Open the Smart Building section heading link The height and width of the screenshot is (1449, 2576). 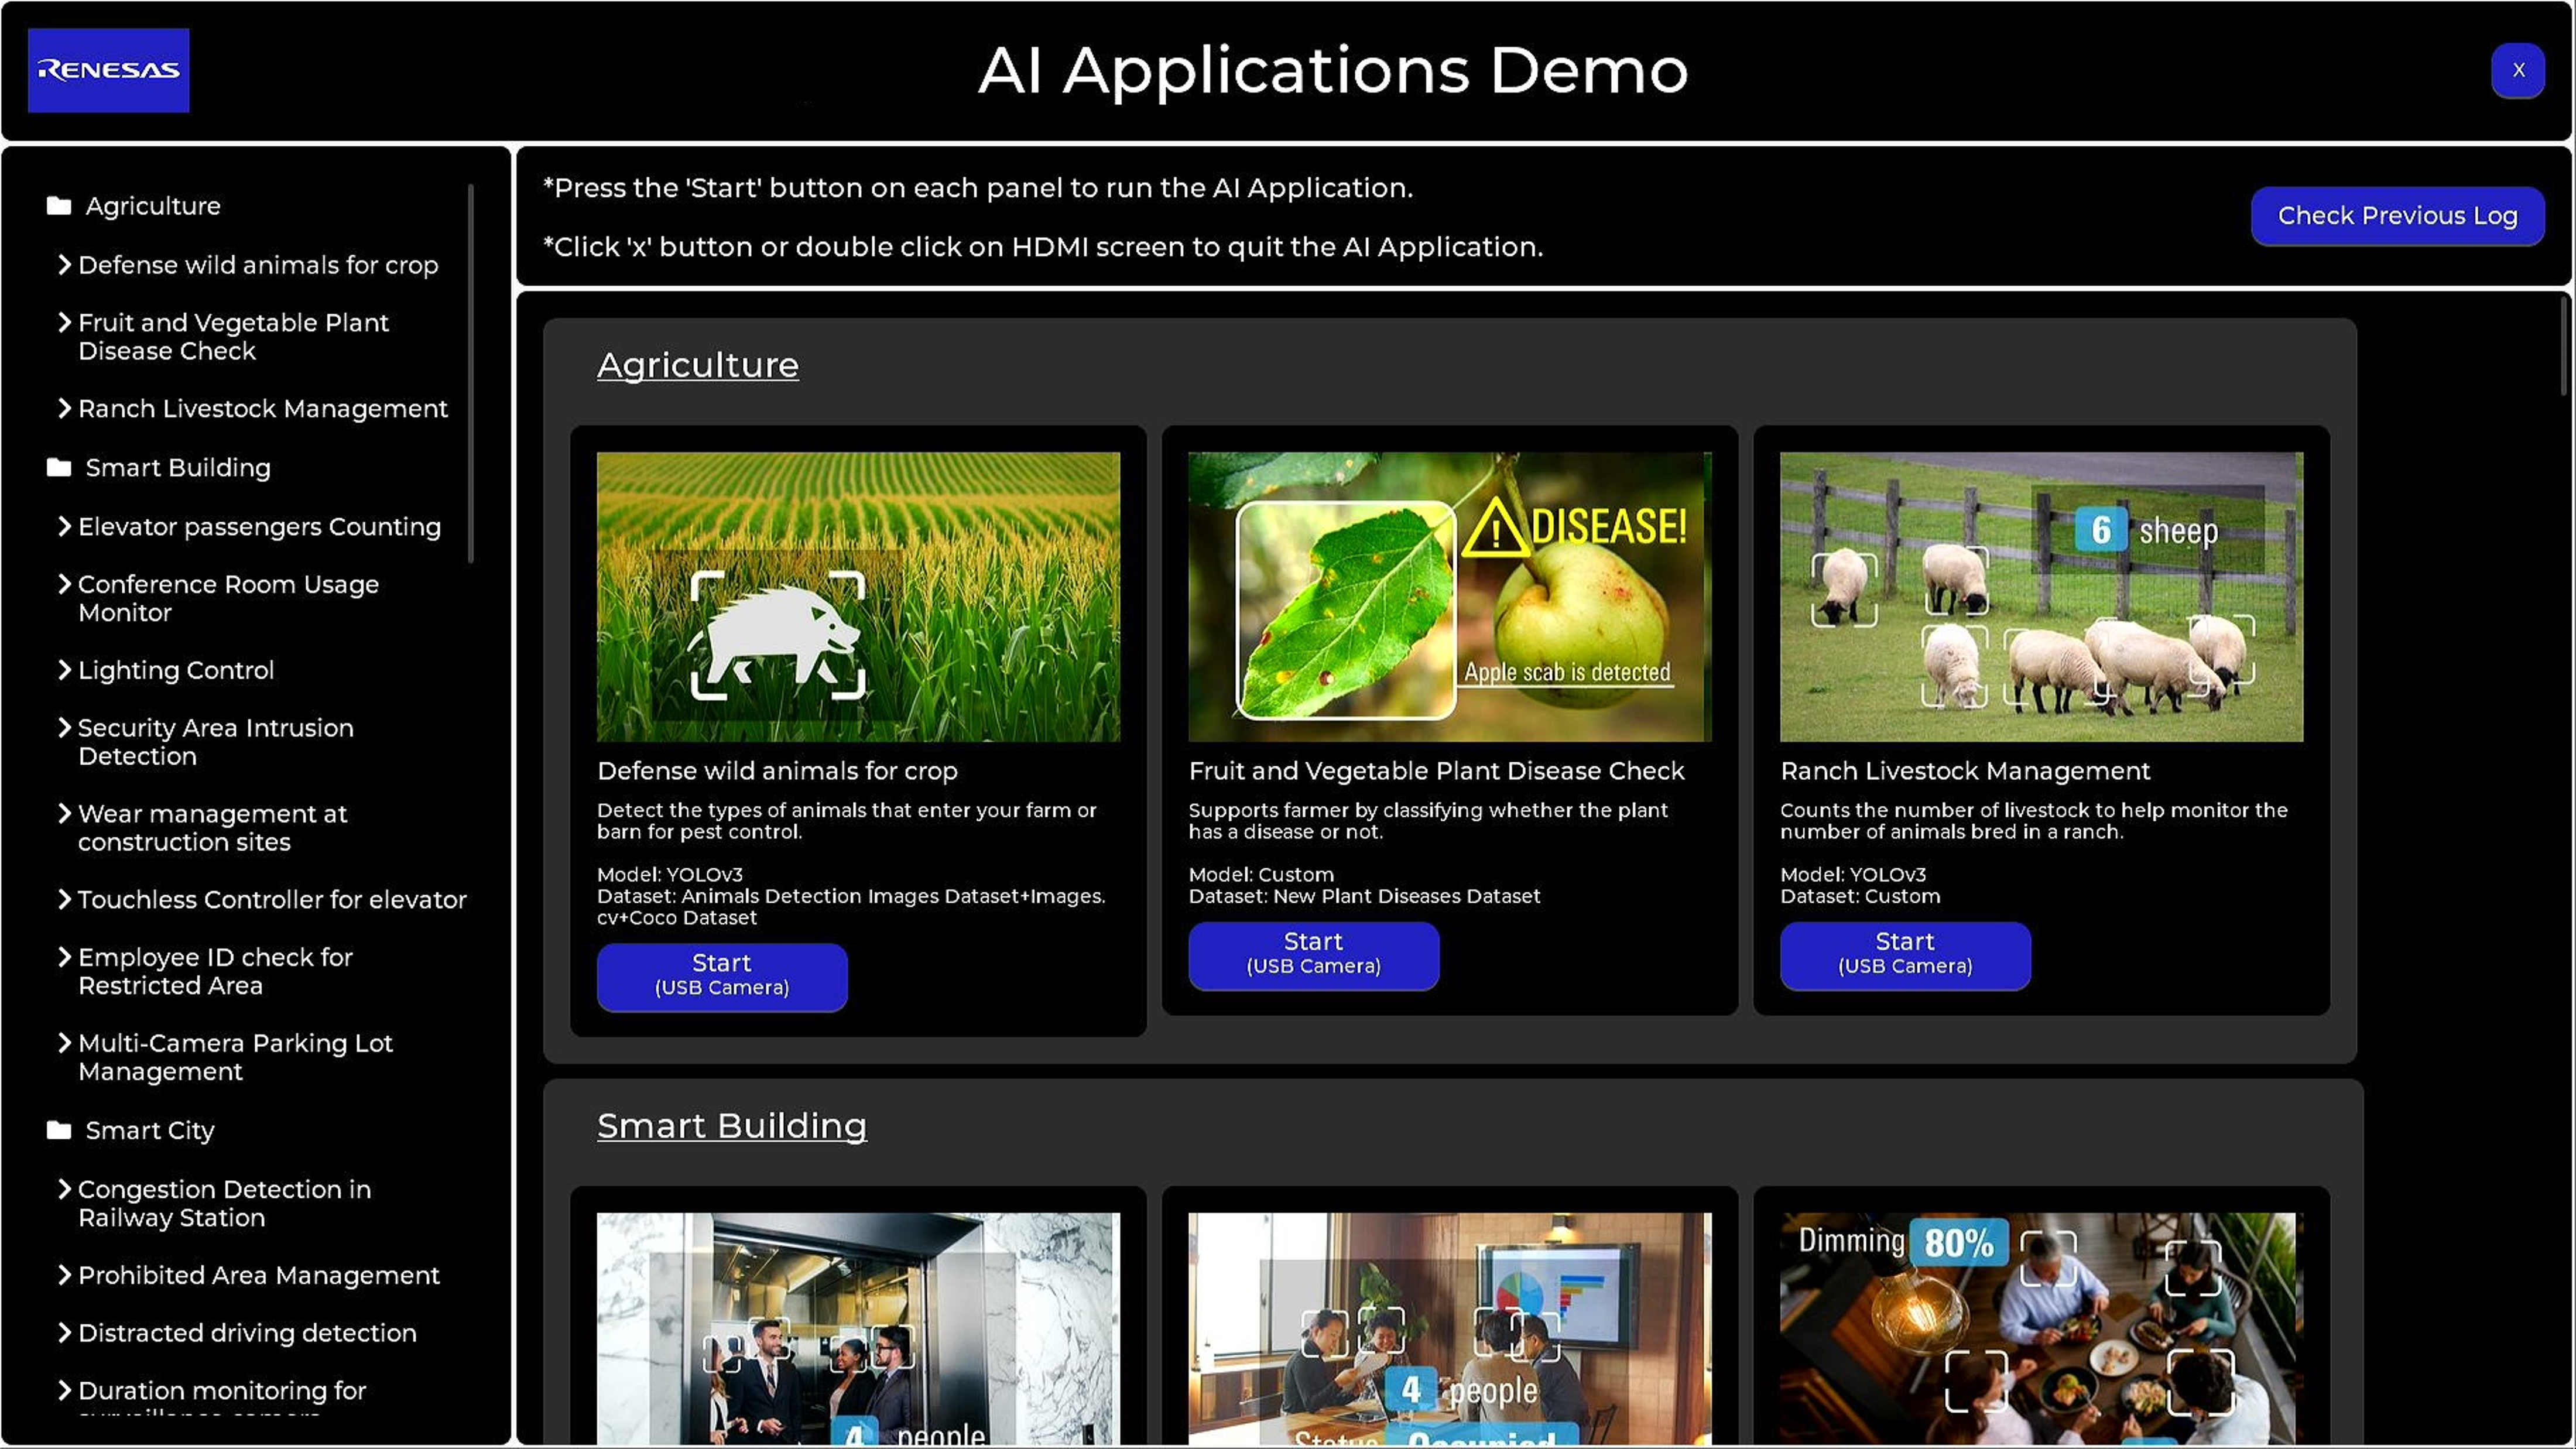pos(731,1126)
